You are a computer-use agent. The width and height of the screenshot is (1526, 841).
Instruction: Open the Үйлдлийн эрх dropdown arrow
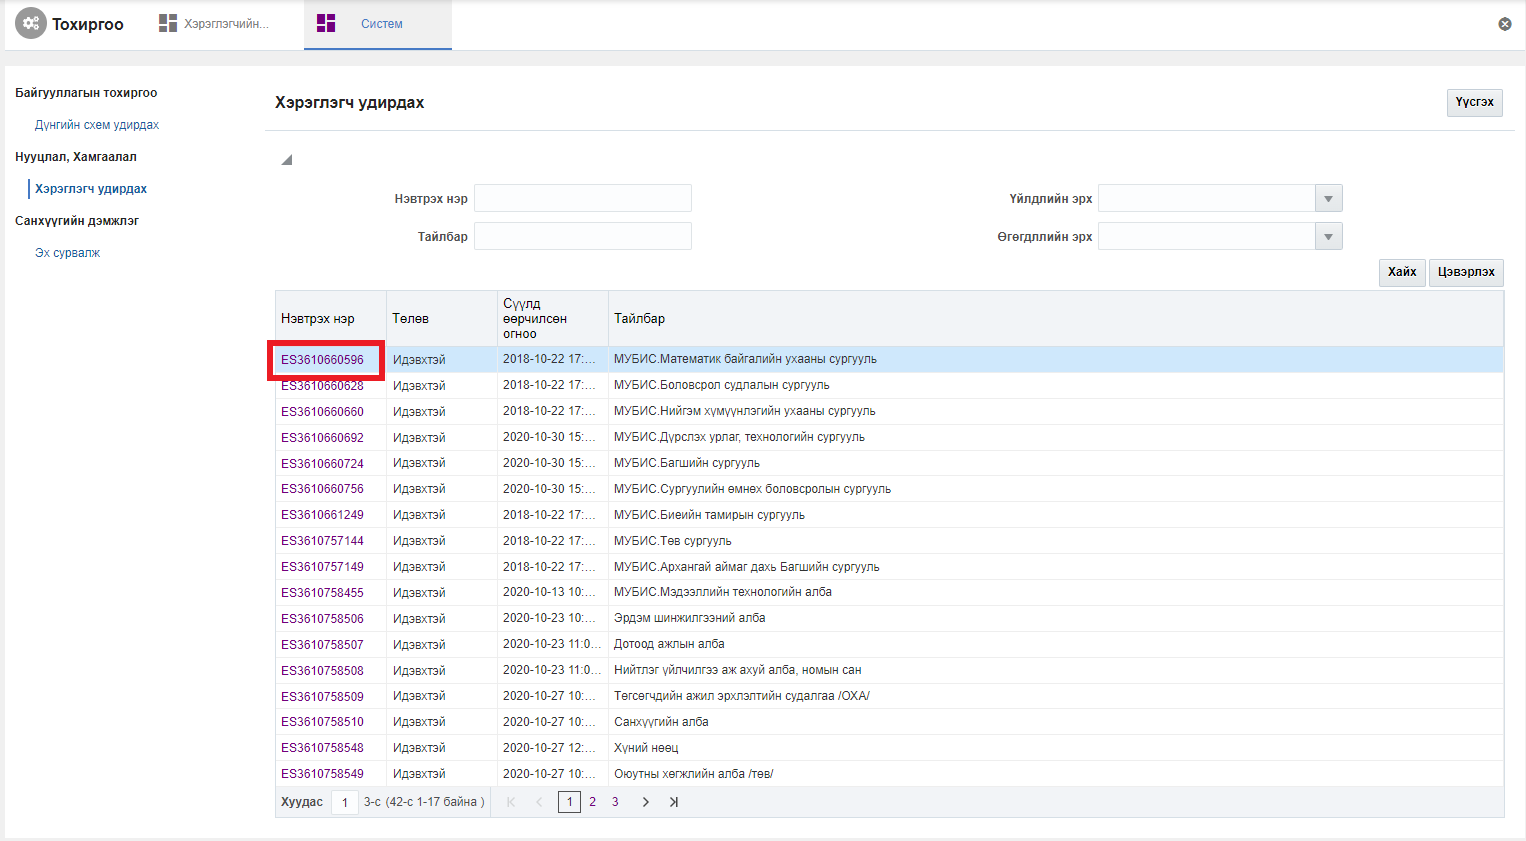[1328, 199]
